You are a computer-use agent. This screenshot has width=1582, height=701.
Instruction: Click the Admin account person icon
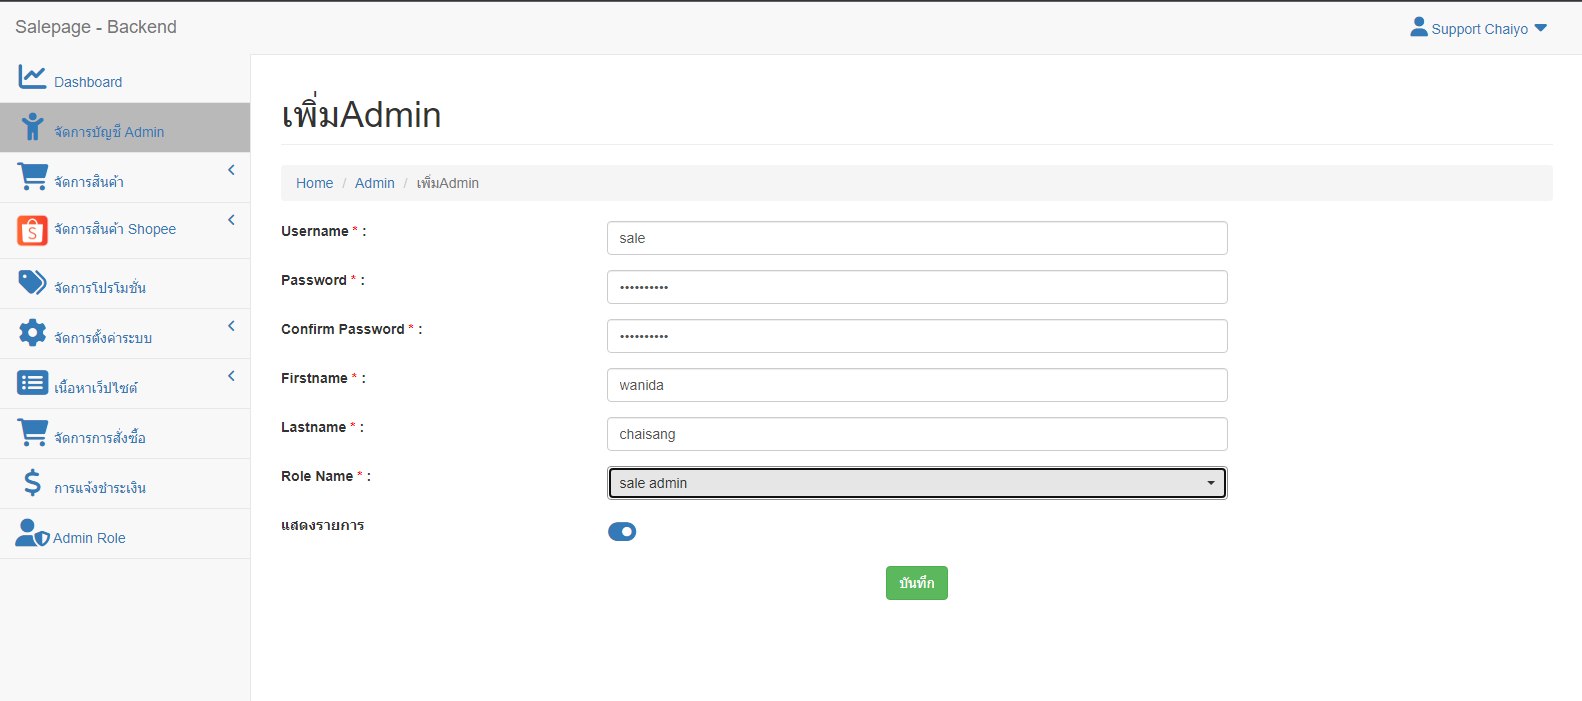coord(33,127)
